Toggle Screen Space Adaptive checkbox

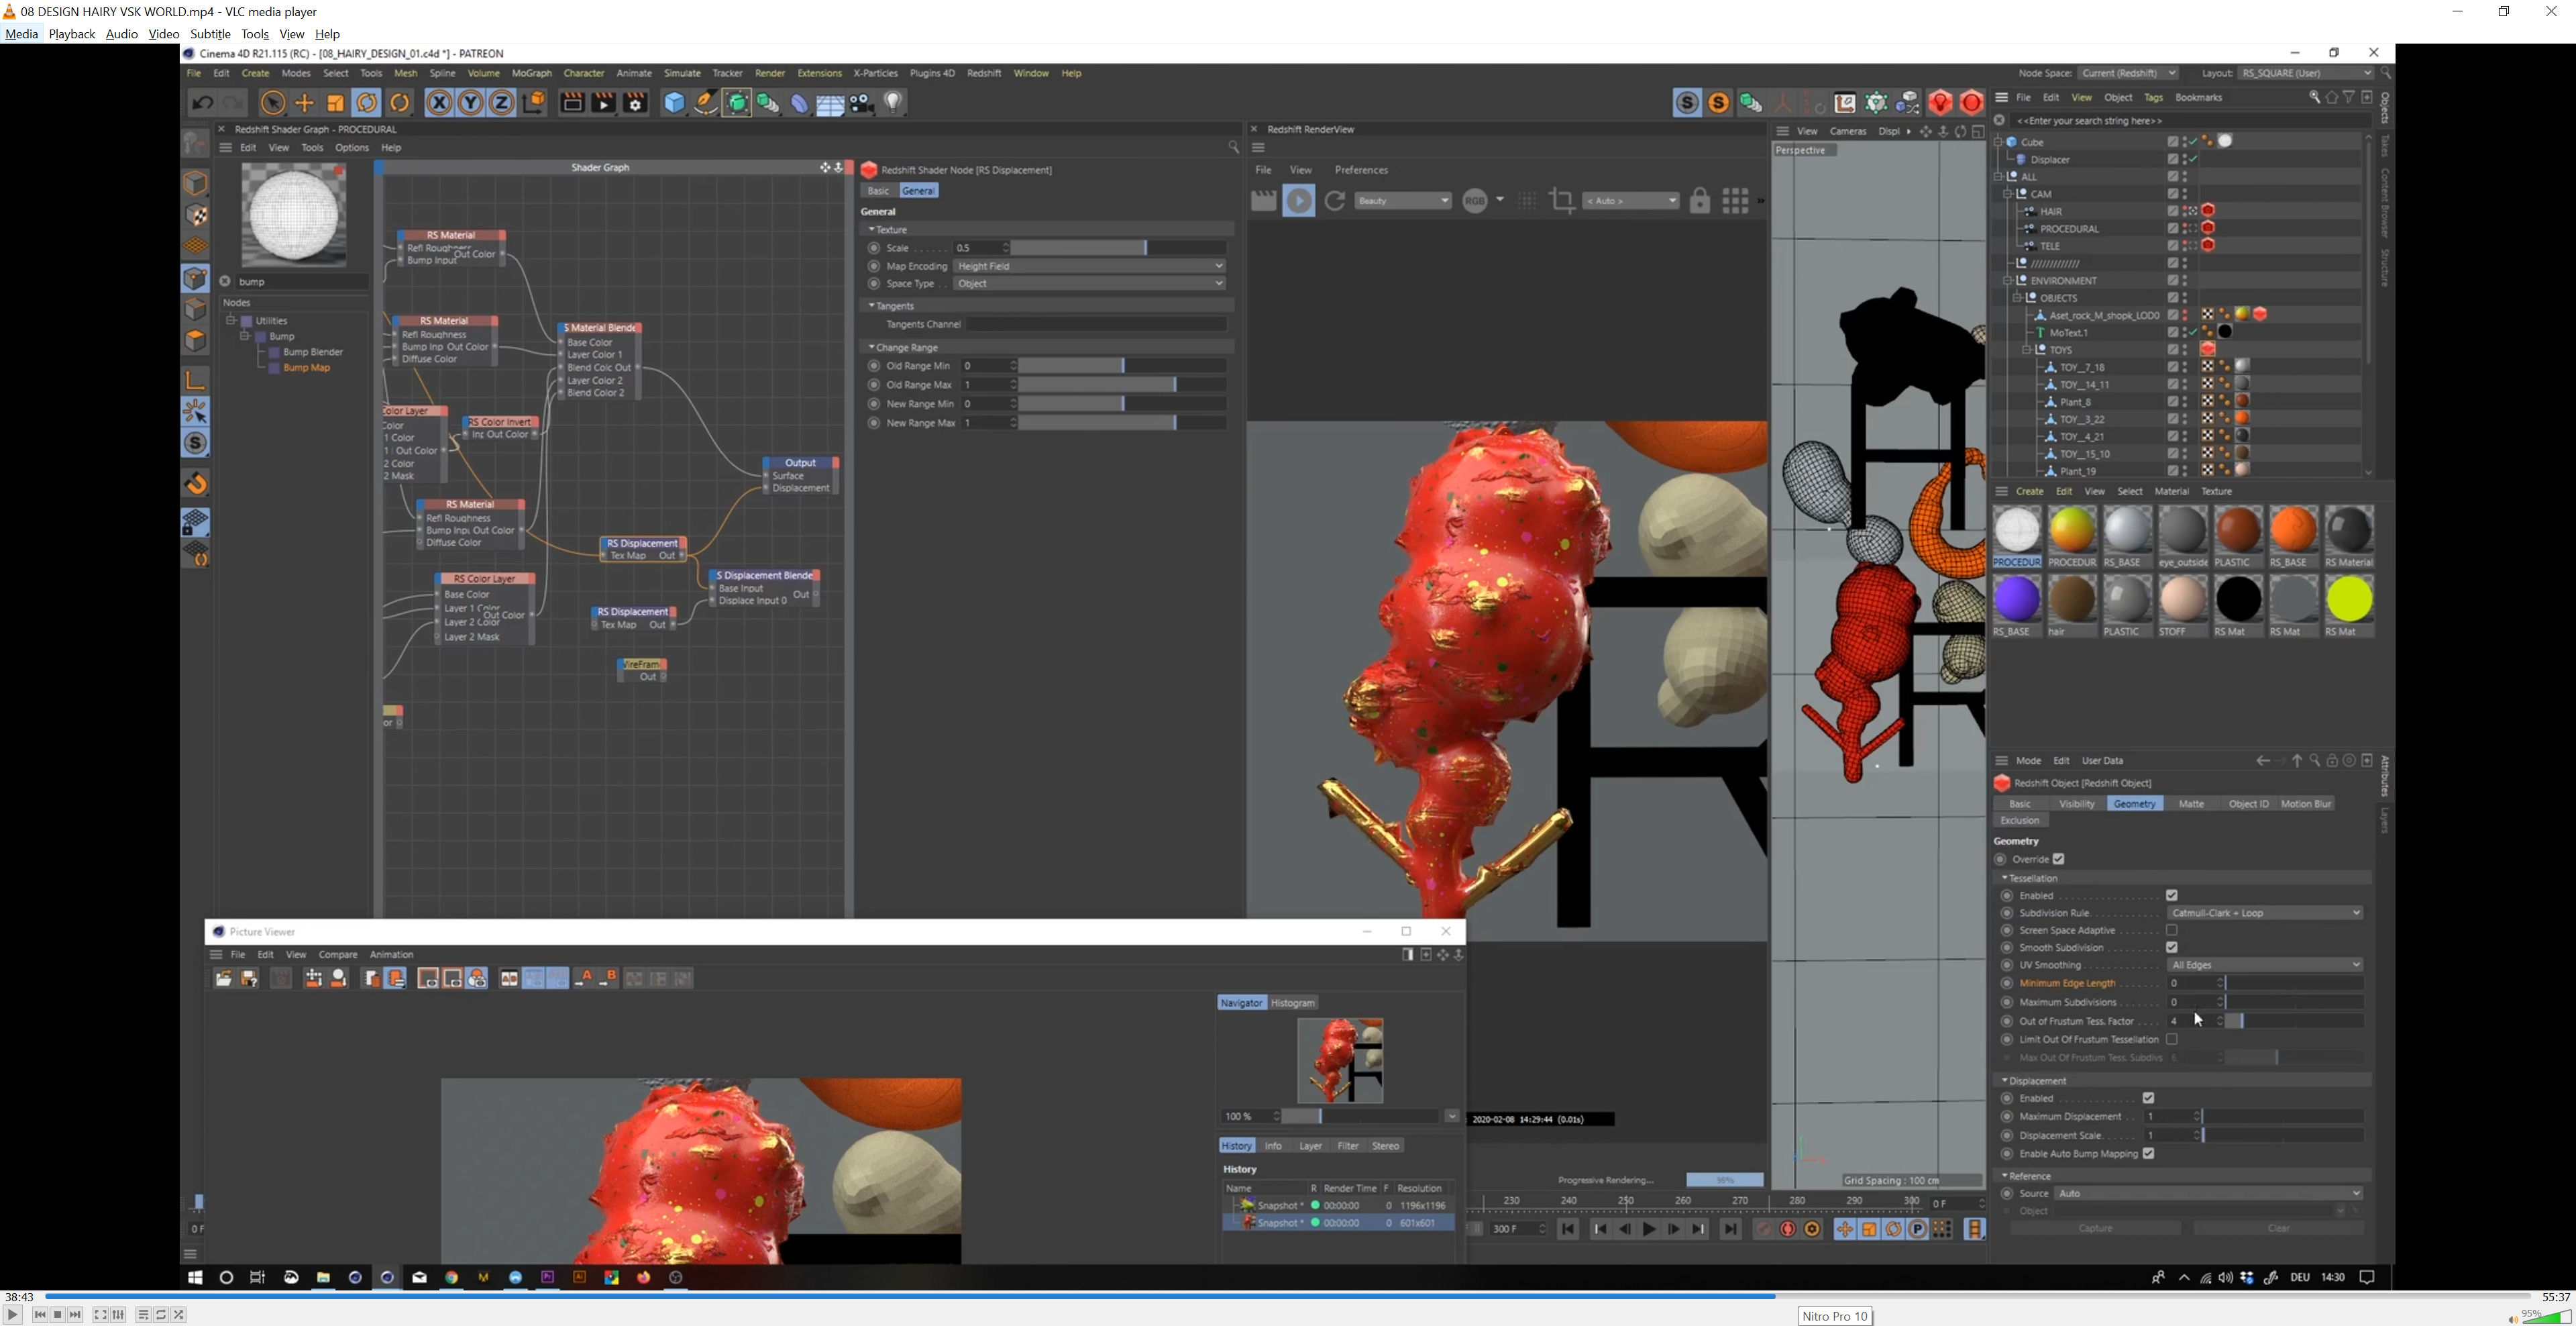[x=2172, y=930]
